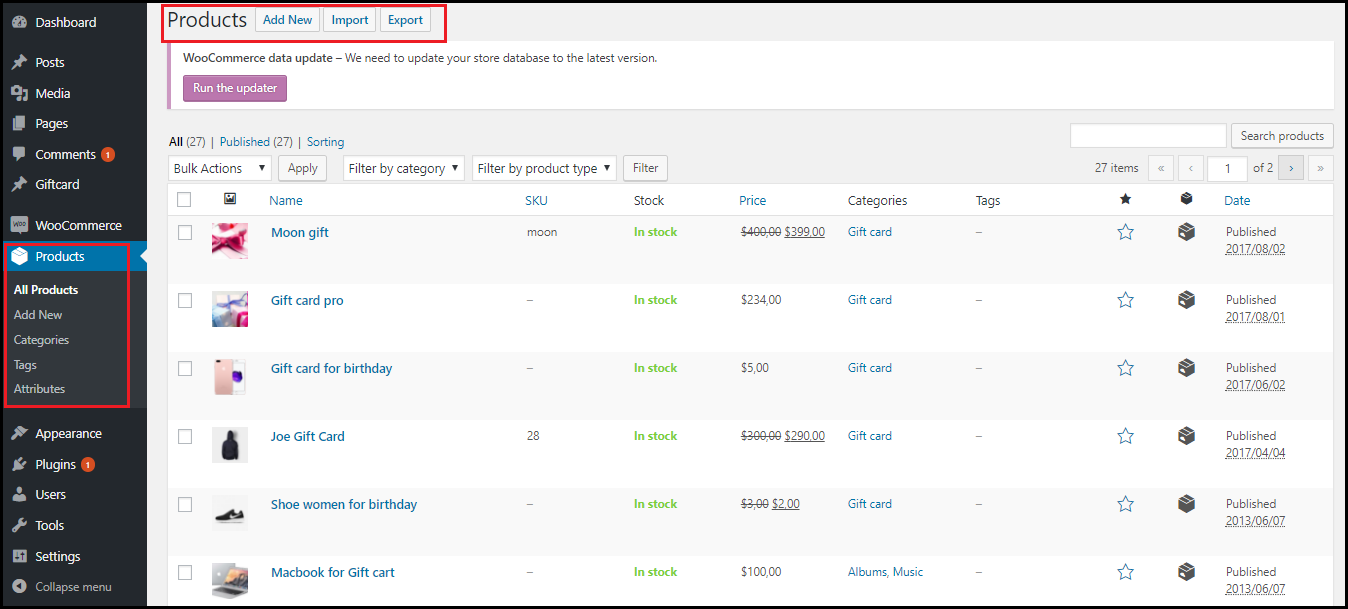Open Filter by product type dropdown
1348x609 pixels.
(544, 168)
